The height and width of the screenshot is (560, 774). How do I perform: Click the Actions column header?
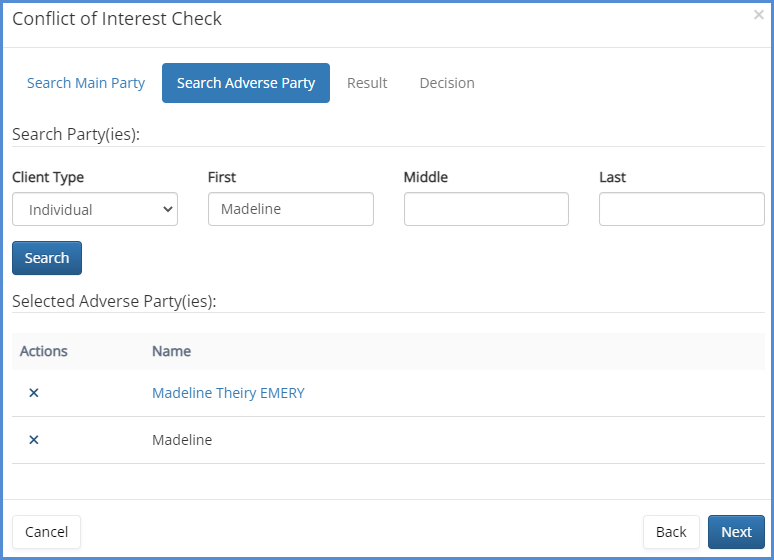tap(44, 351)
